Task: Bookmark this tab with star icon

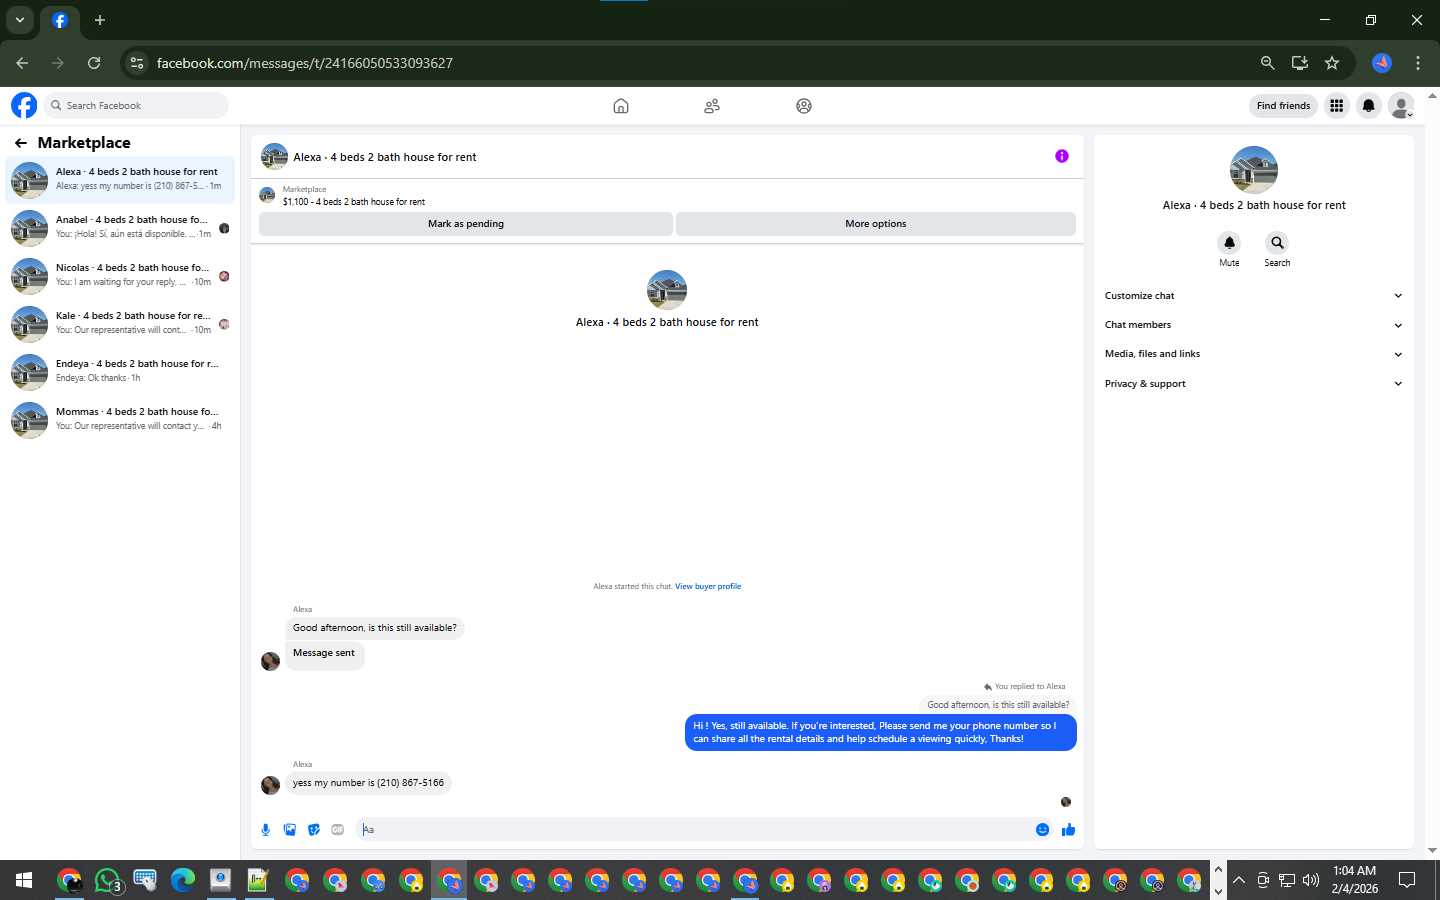Action: pos(1332,63)
